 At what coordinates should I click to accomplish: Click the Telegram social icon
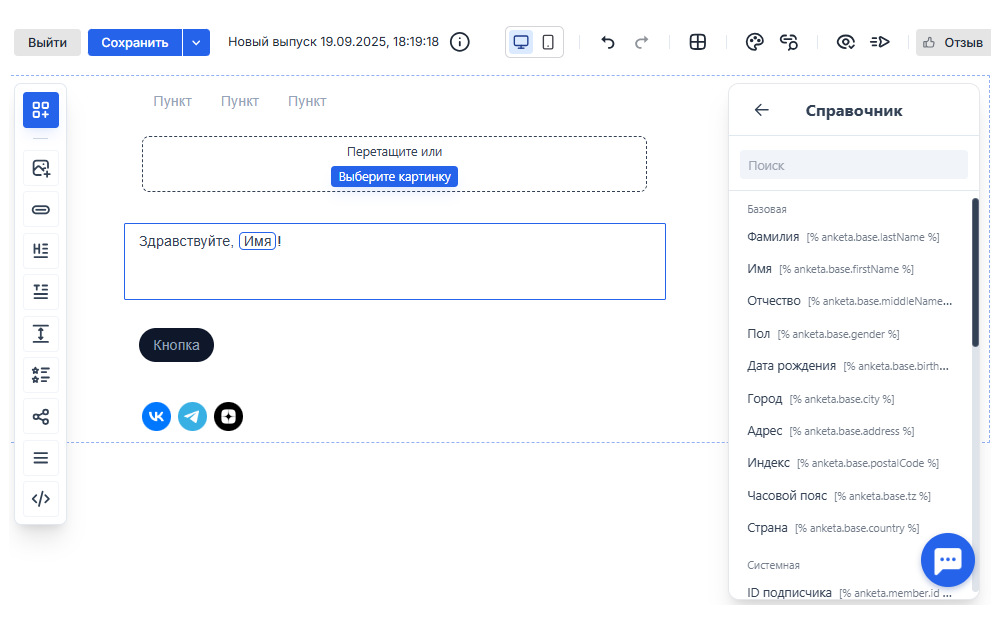pos(192,416)
